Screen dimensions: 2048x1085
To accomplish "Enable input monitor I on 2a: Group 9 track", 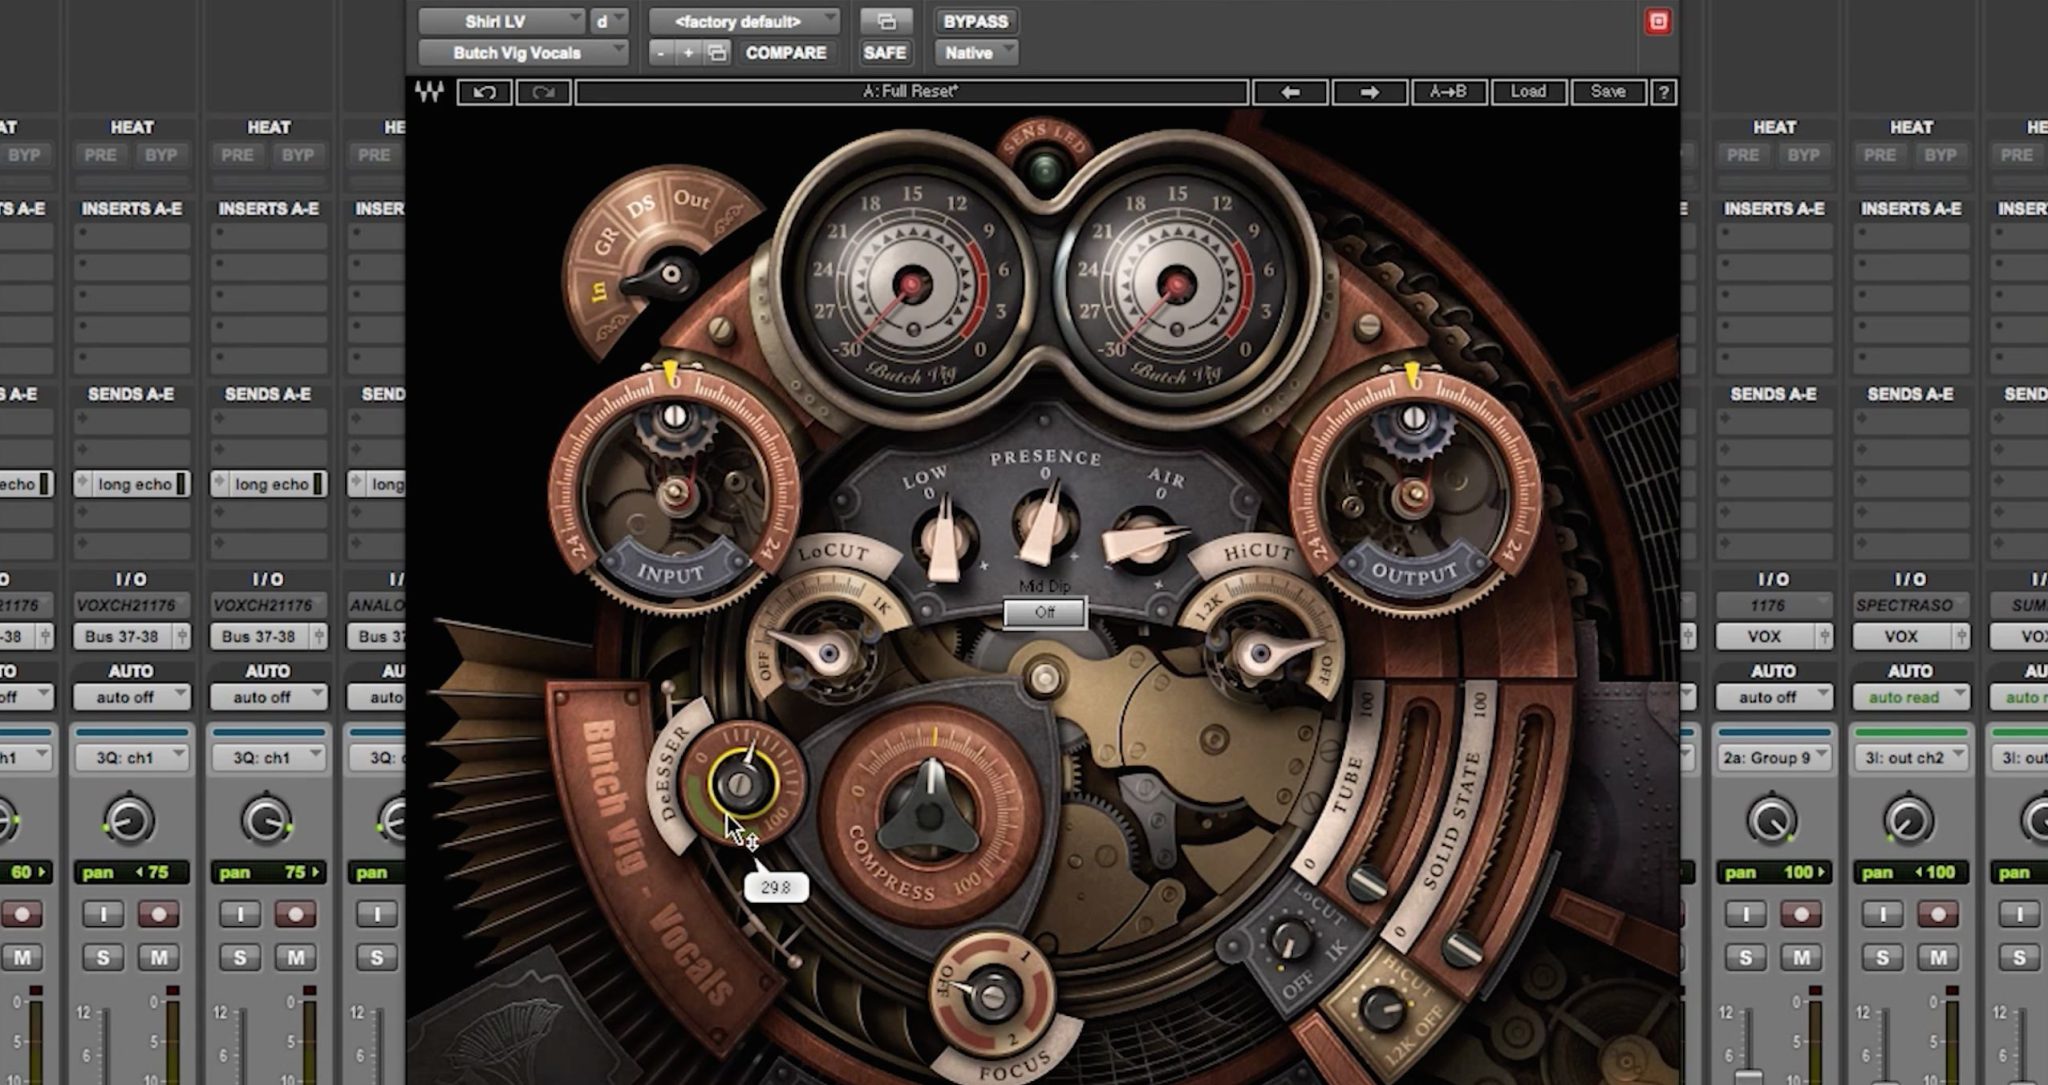I will [1746, 914].
